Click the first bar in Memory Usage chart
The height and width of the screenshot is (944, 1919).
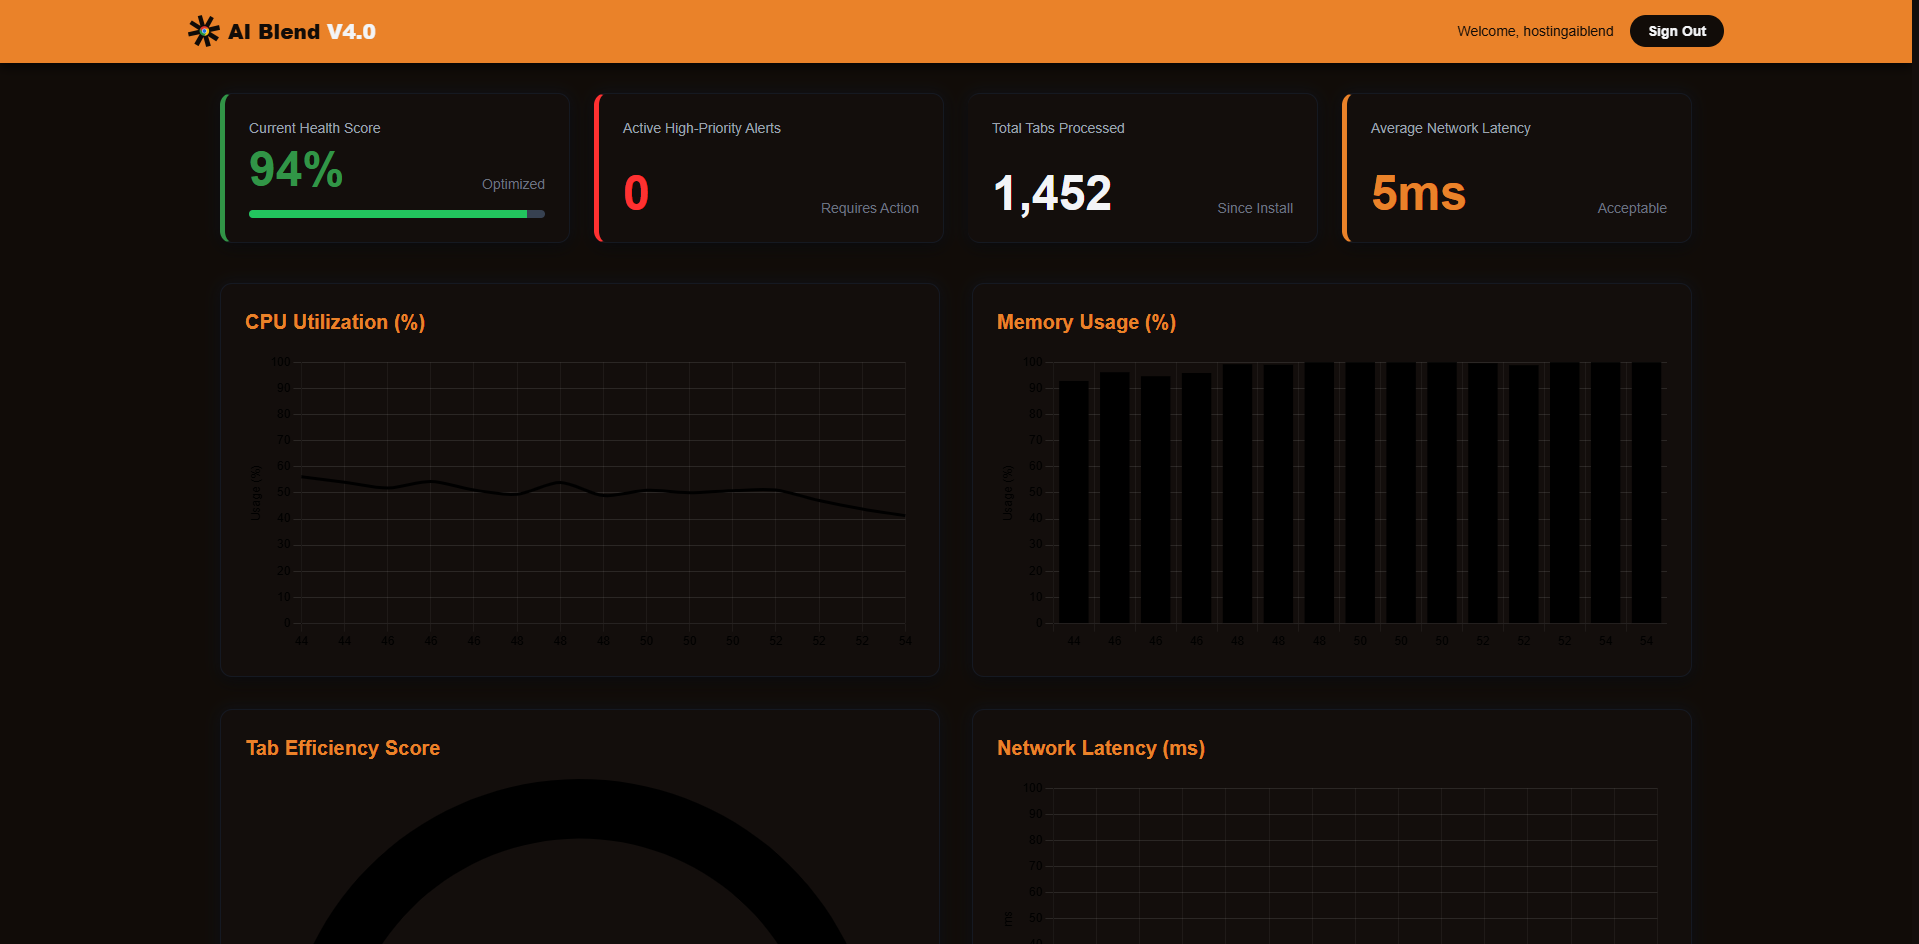click(1074, 502)
